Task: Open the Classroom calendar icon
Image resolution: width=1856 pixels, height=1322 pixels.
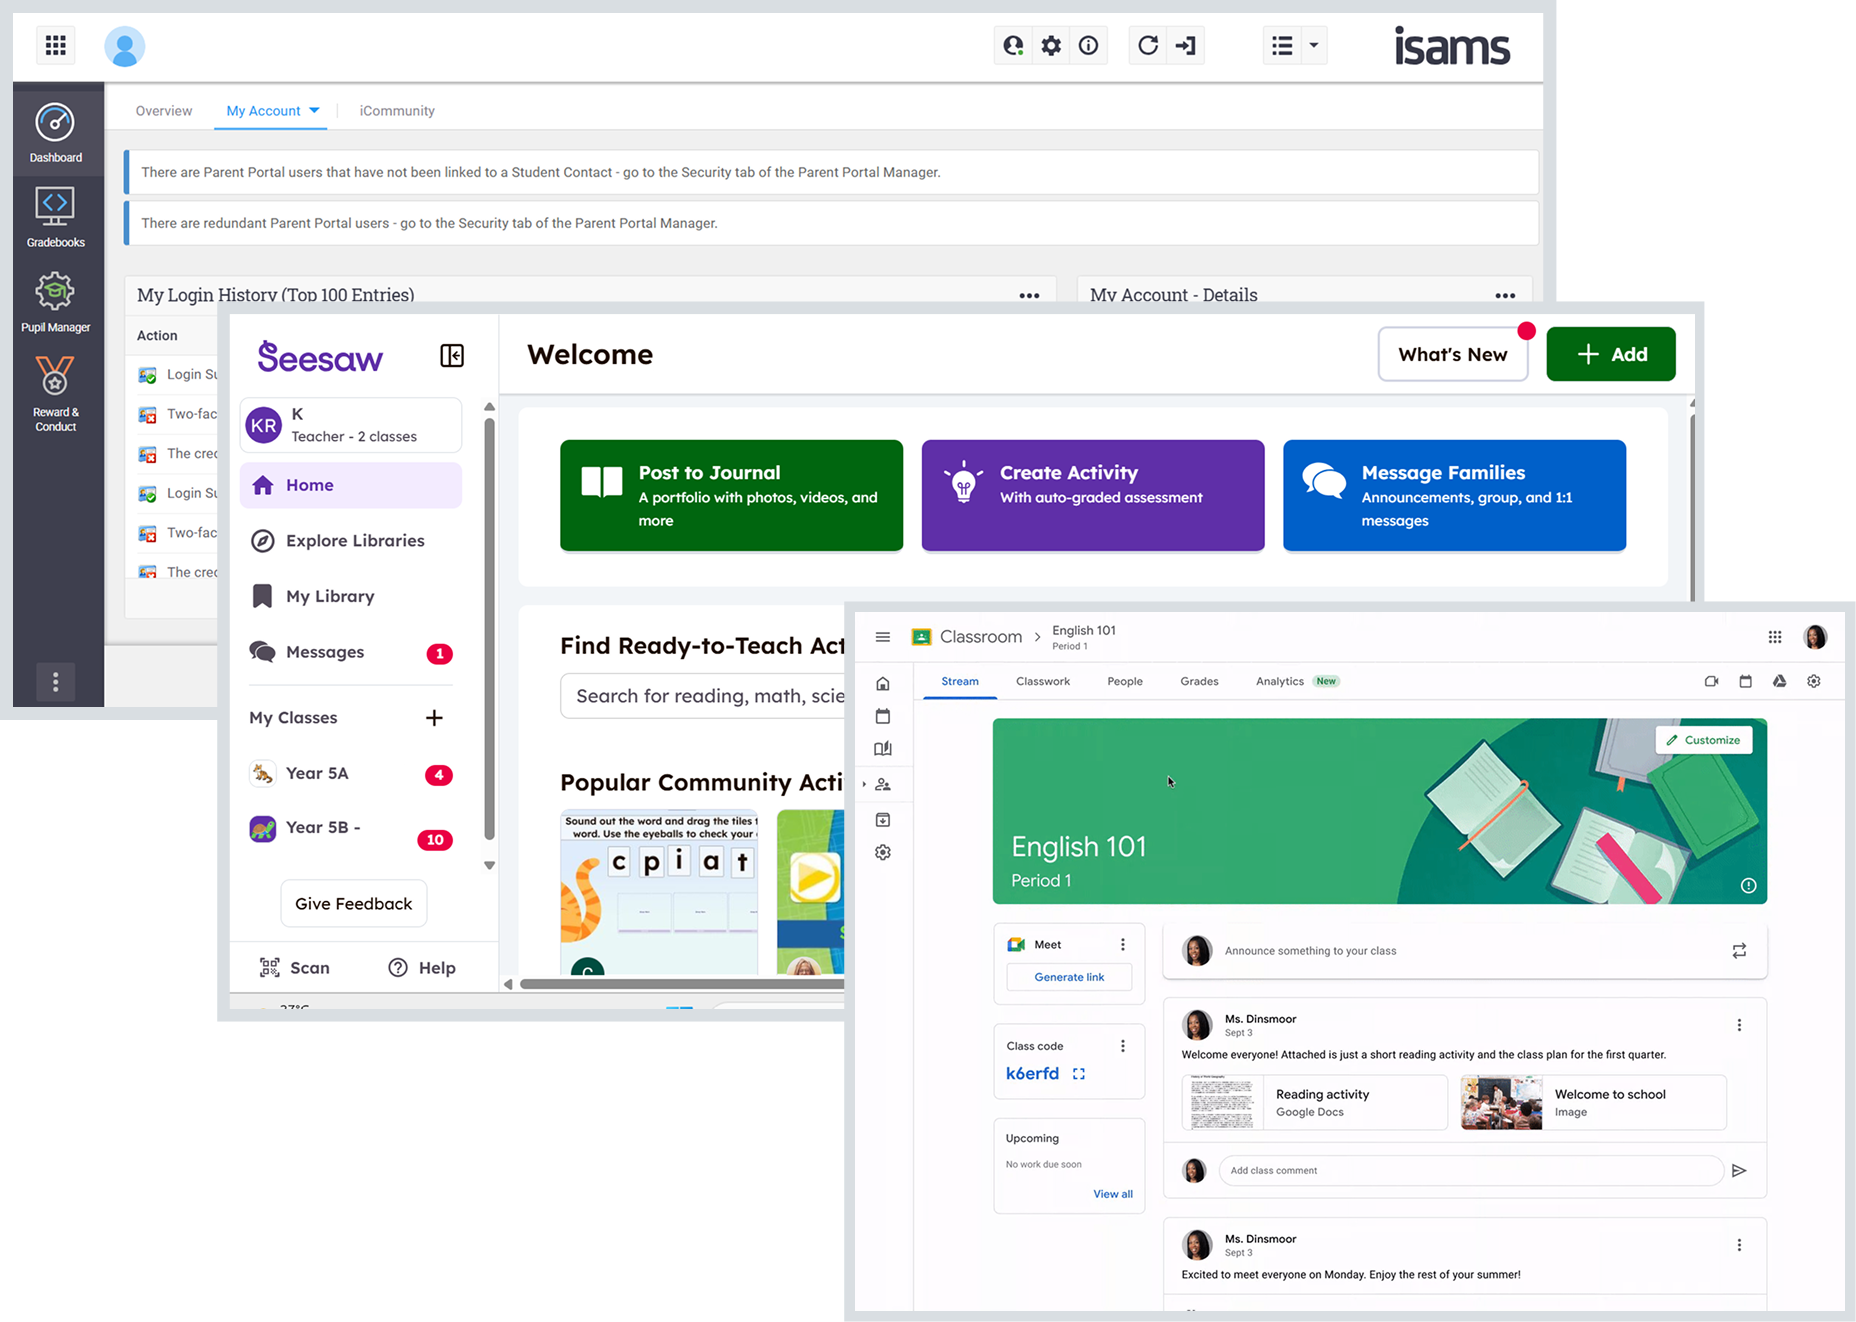Action: click(1746, 681)
